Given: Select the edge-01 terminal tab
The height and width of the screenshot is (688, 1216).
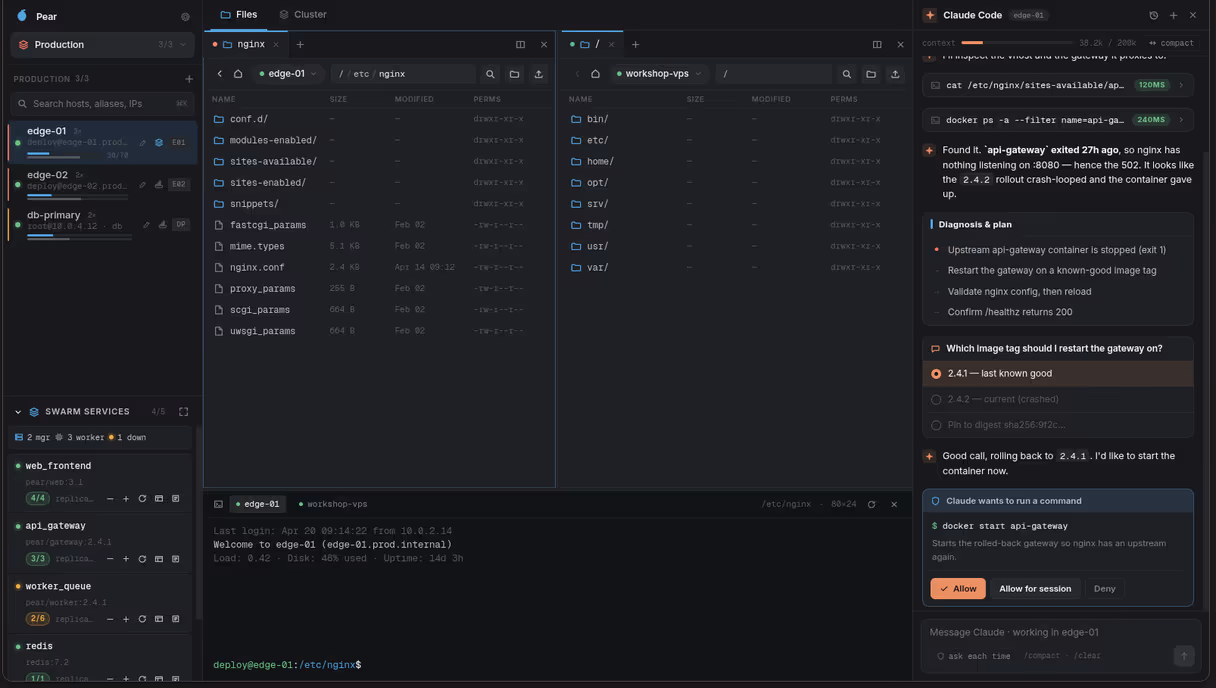Looking at the screenshot, I should 257,504.
